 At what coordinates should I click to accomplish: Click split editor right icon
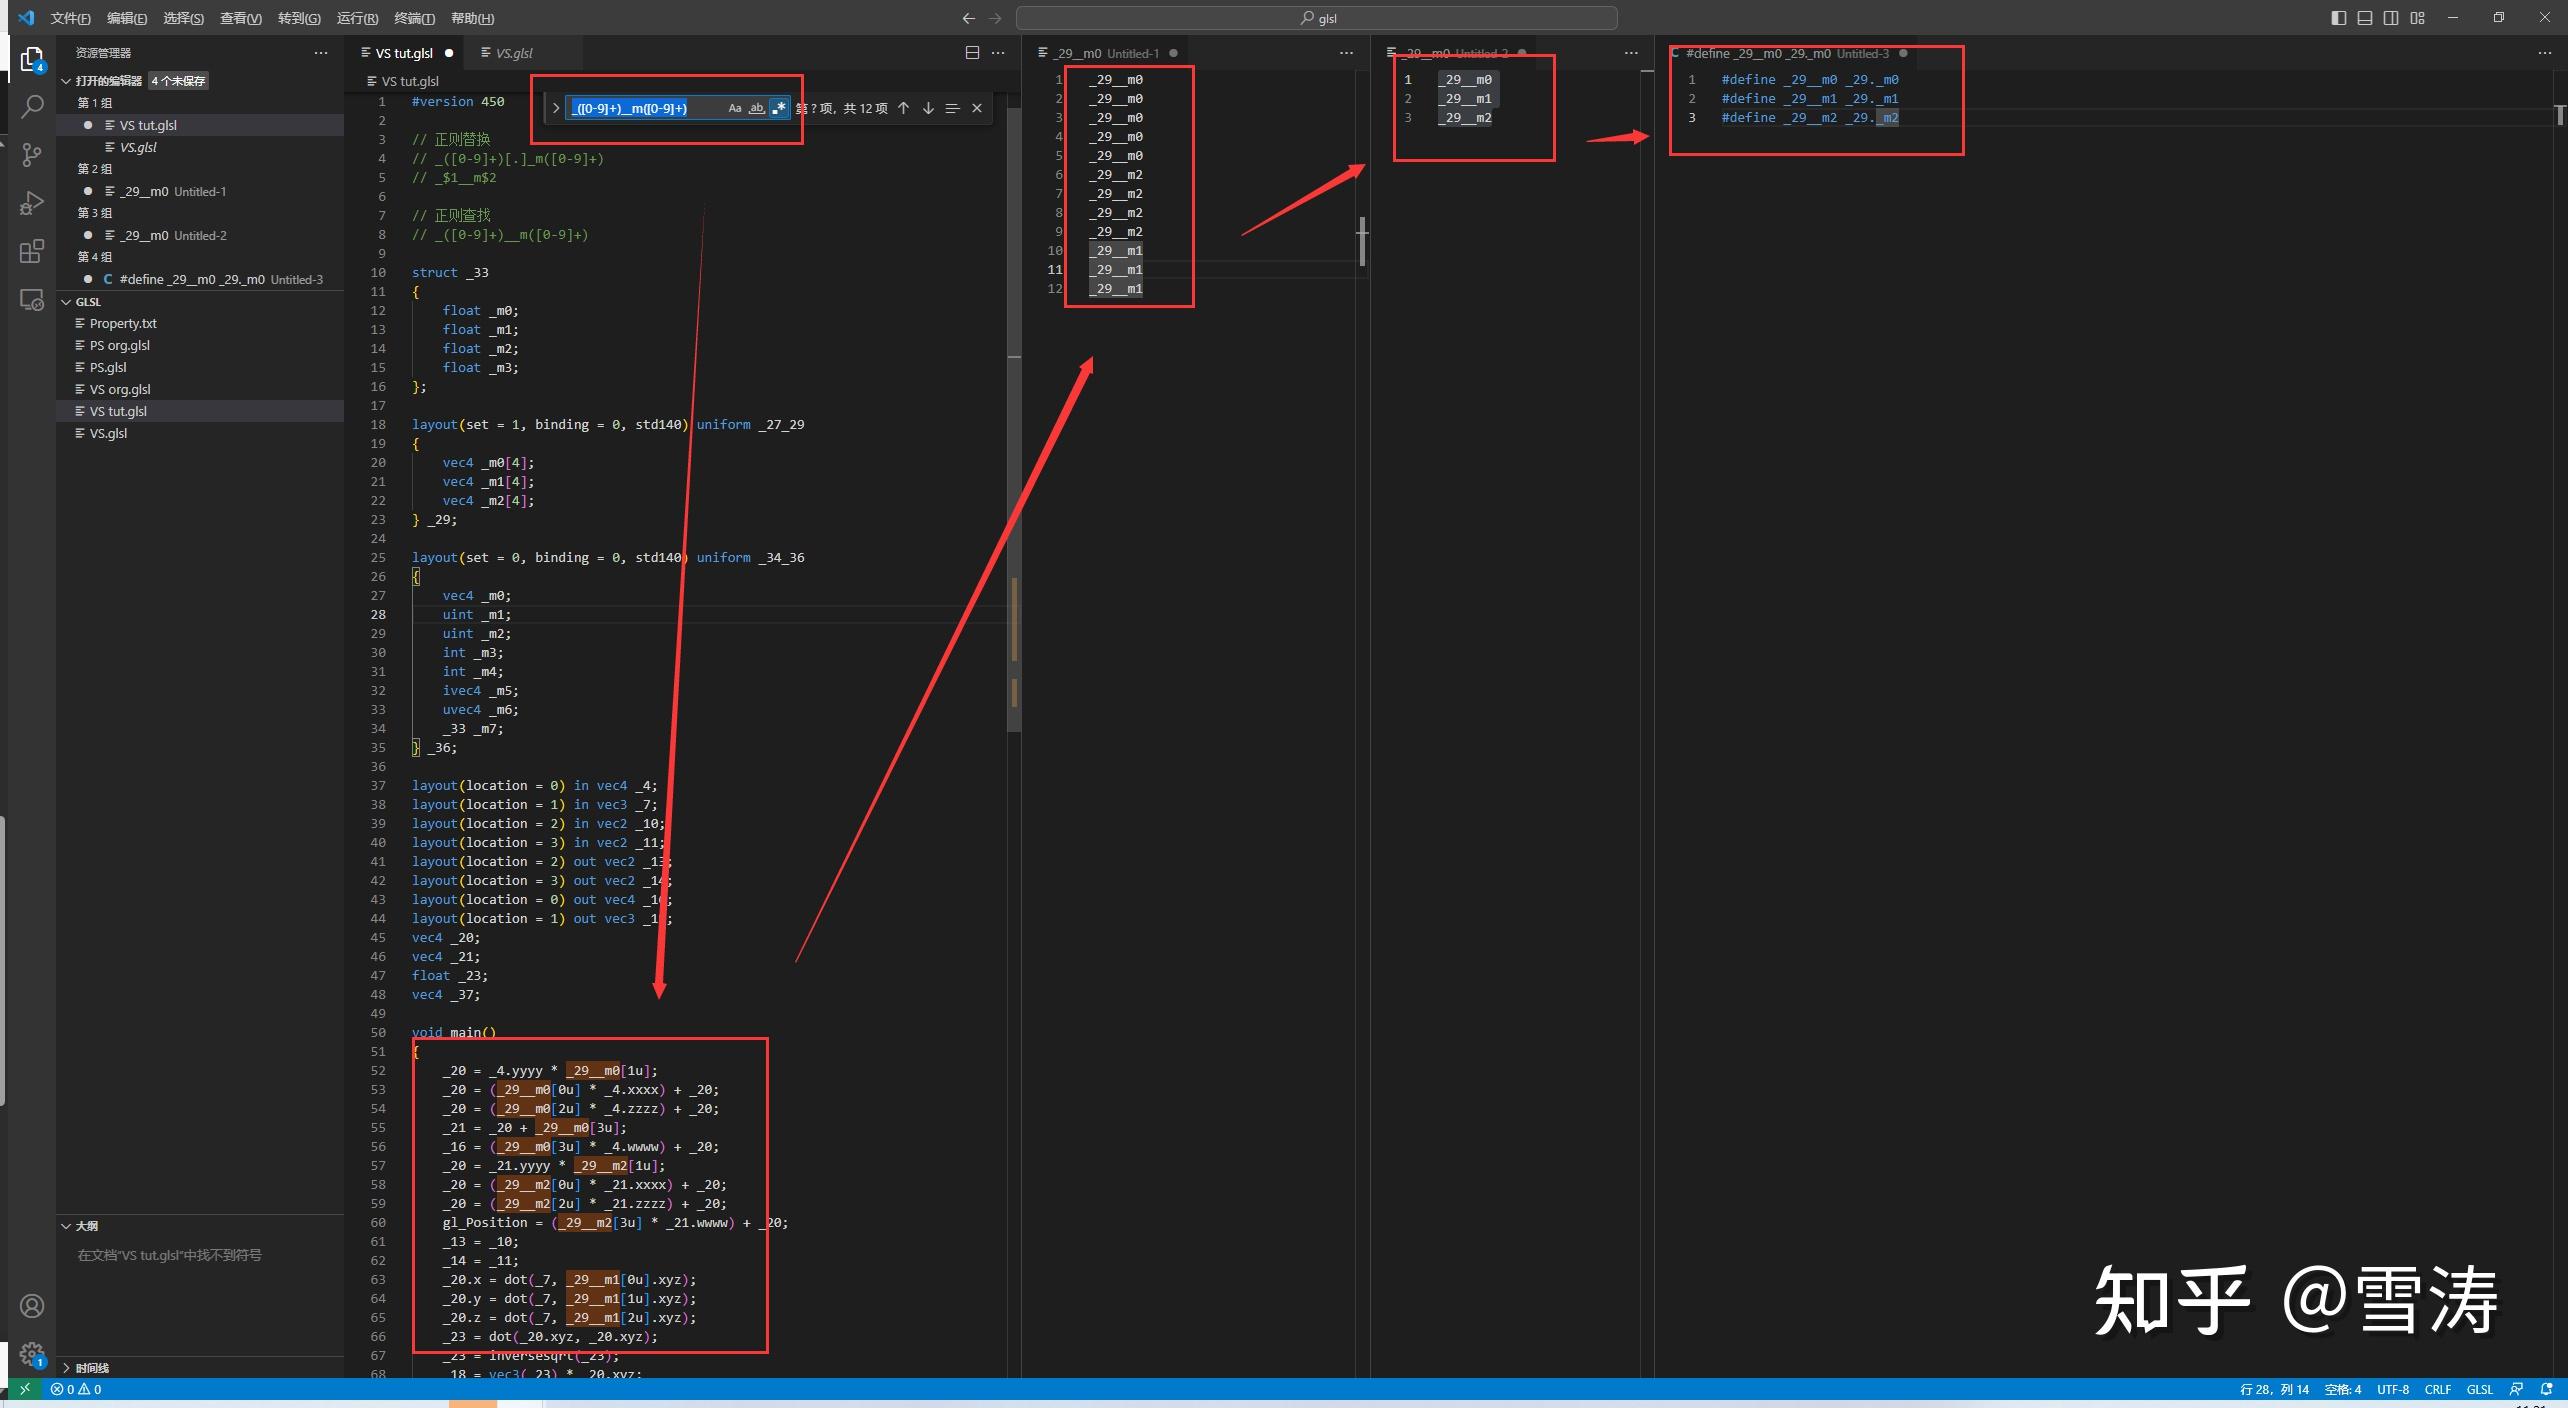pyautogui.click(x=972, y=53)
